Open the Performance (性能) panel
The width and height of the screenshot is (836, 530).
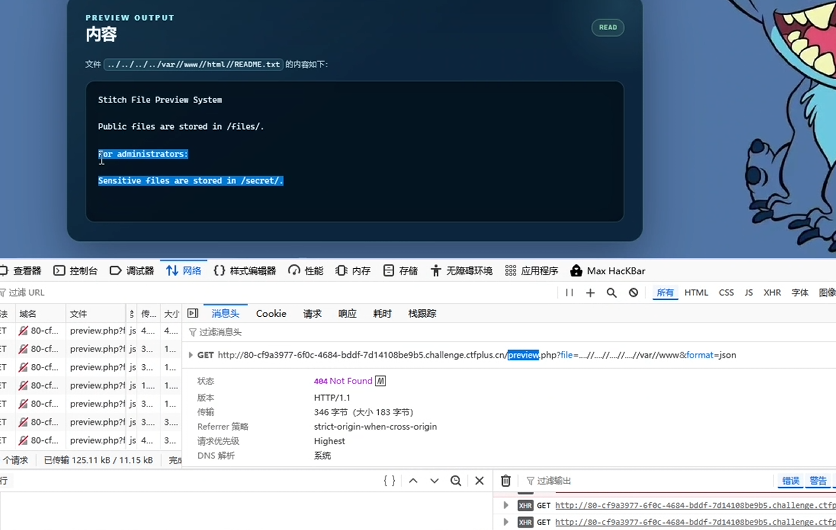point(306,271)
